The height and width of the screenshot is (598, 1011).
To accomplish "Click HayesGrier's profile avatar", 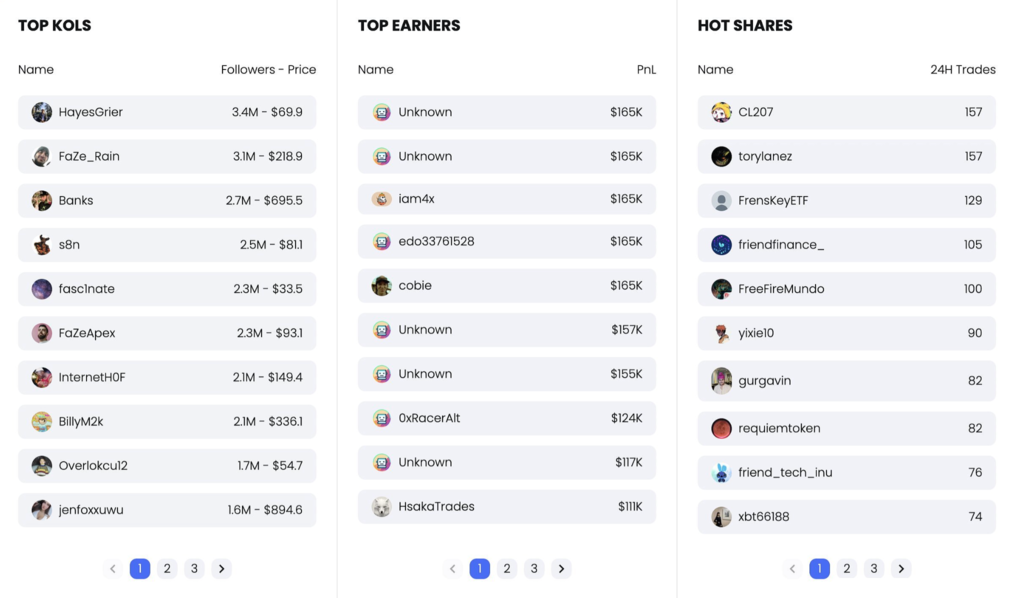I will (42, 112).
